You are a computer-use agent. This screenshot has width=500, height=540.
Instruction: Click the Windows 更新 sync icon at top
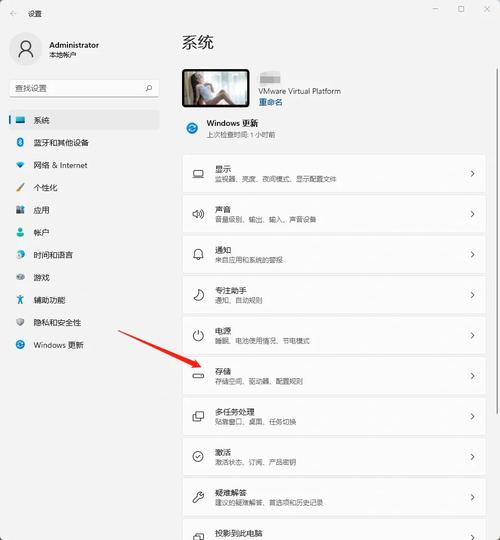tap(192, 128)
